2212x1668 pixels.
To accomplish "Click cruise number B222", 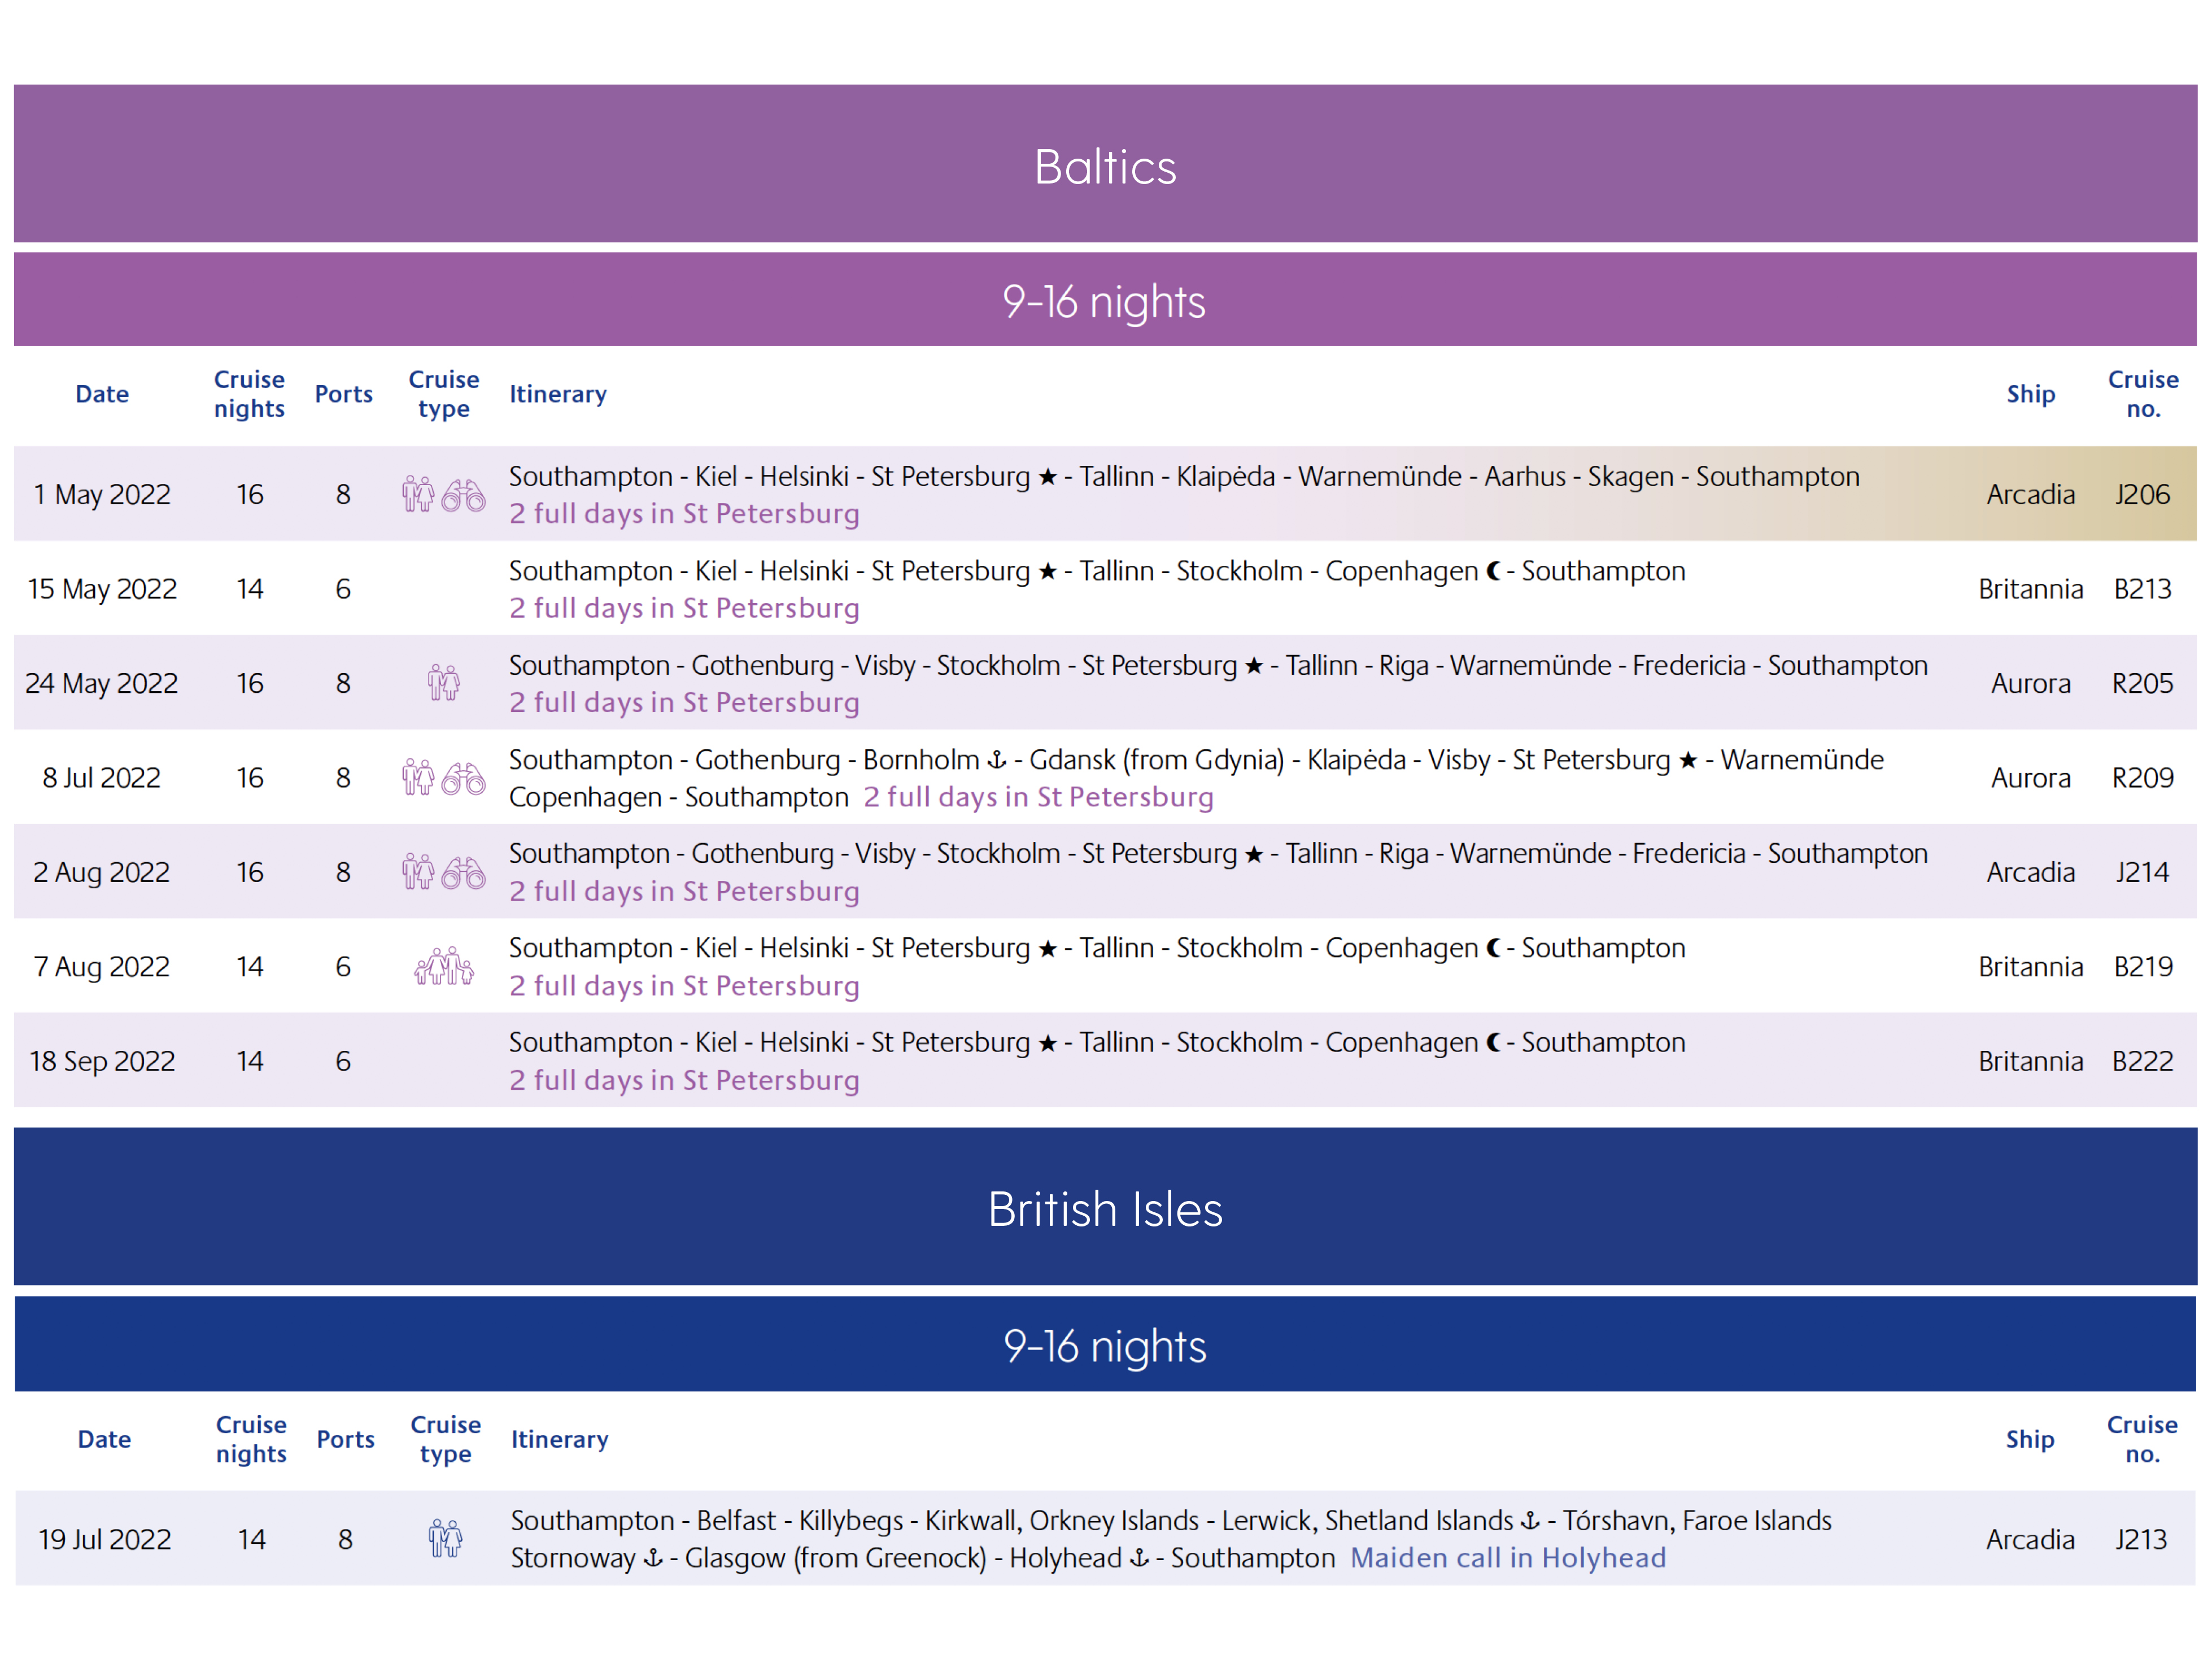I will (2143, 1061).
